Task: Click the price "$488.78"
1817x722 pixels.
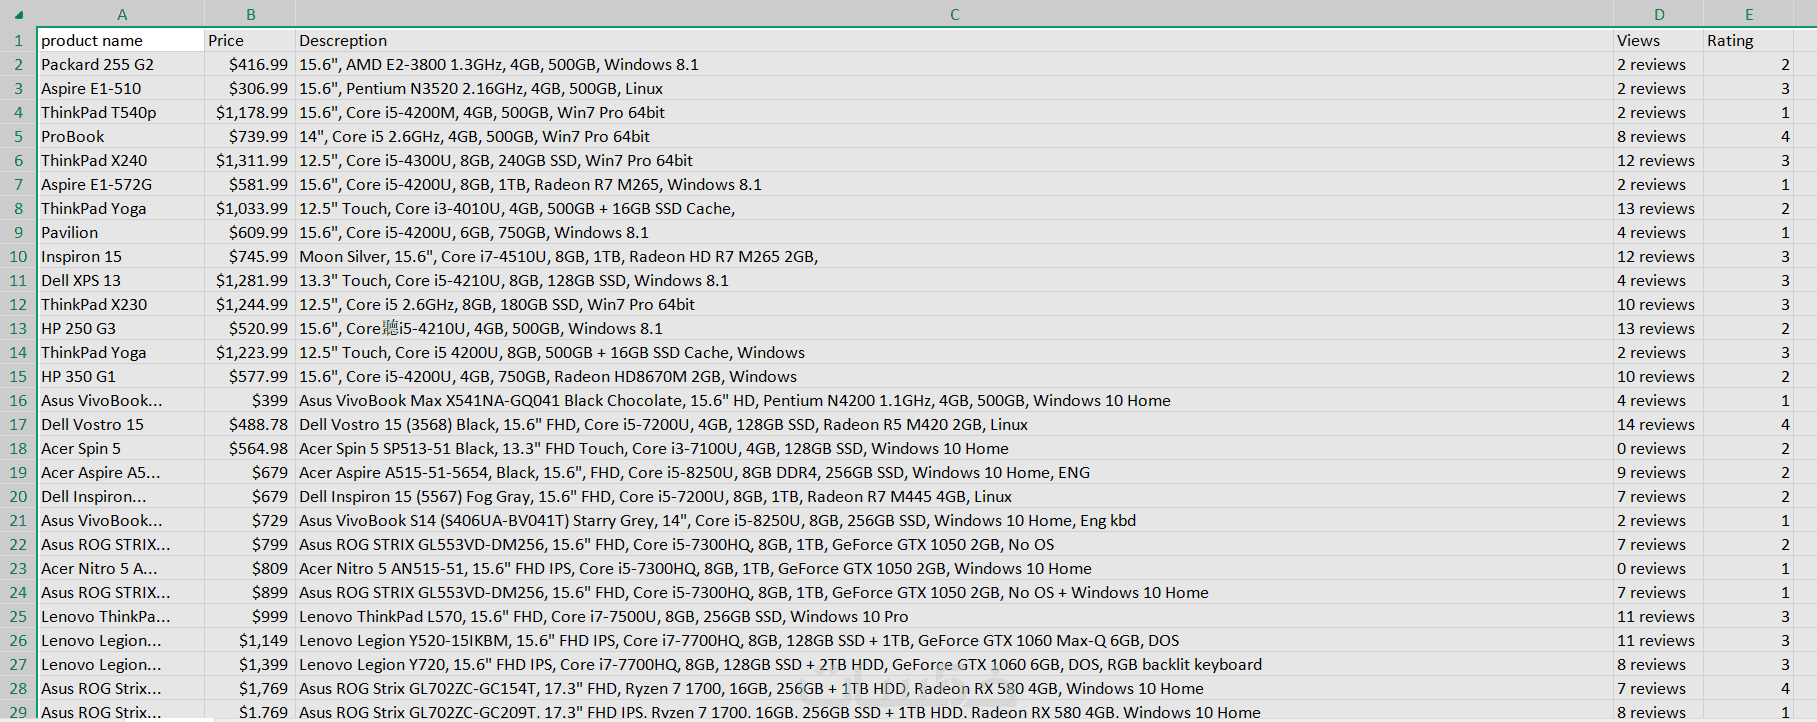Action: (250, 424)
